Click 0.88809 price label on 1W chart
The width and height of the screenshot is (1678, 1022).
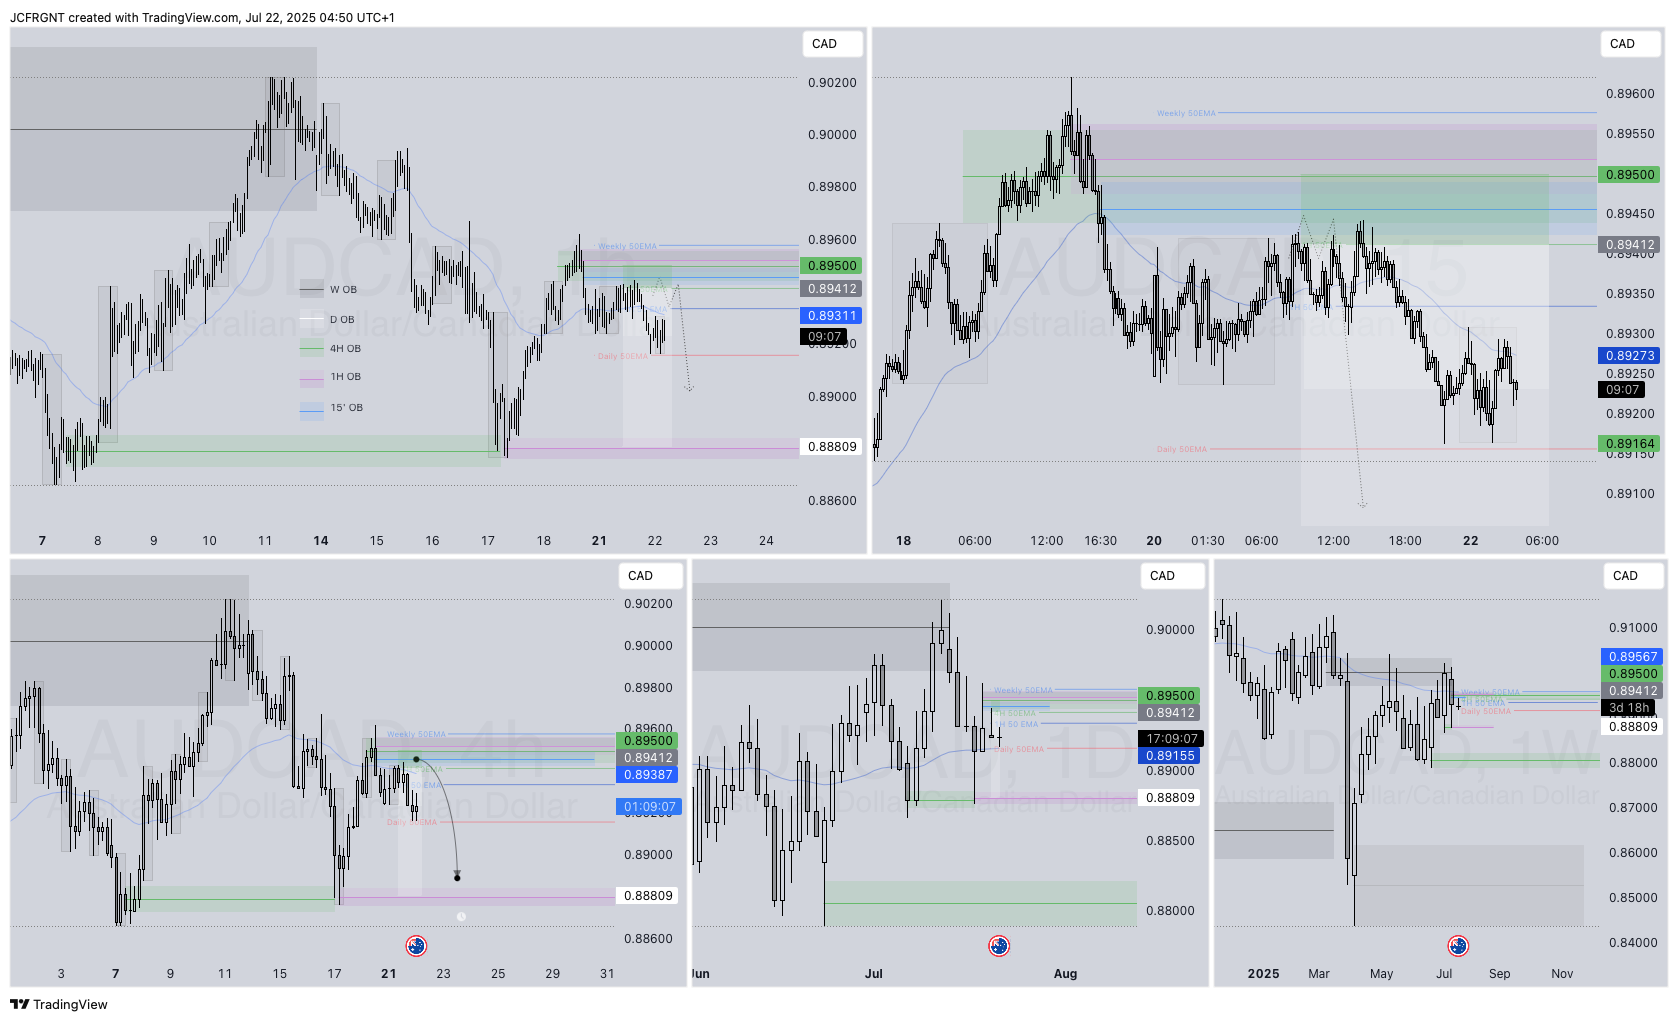[x=1632, y=727]
